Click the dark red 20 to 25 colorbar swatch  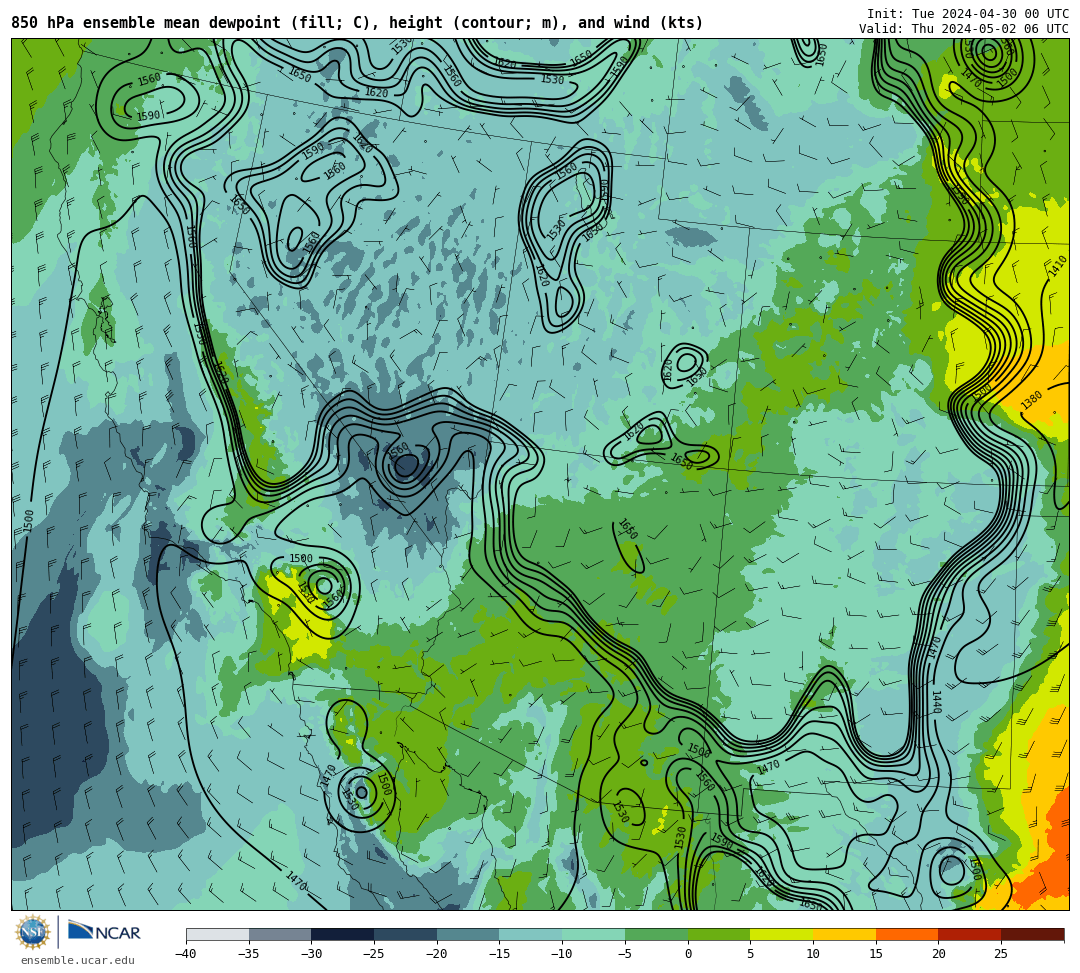click(x=970, y=934)
